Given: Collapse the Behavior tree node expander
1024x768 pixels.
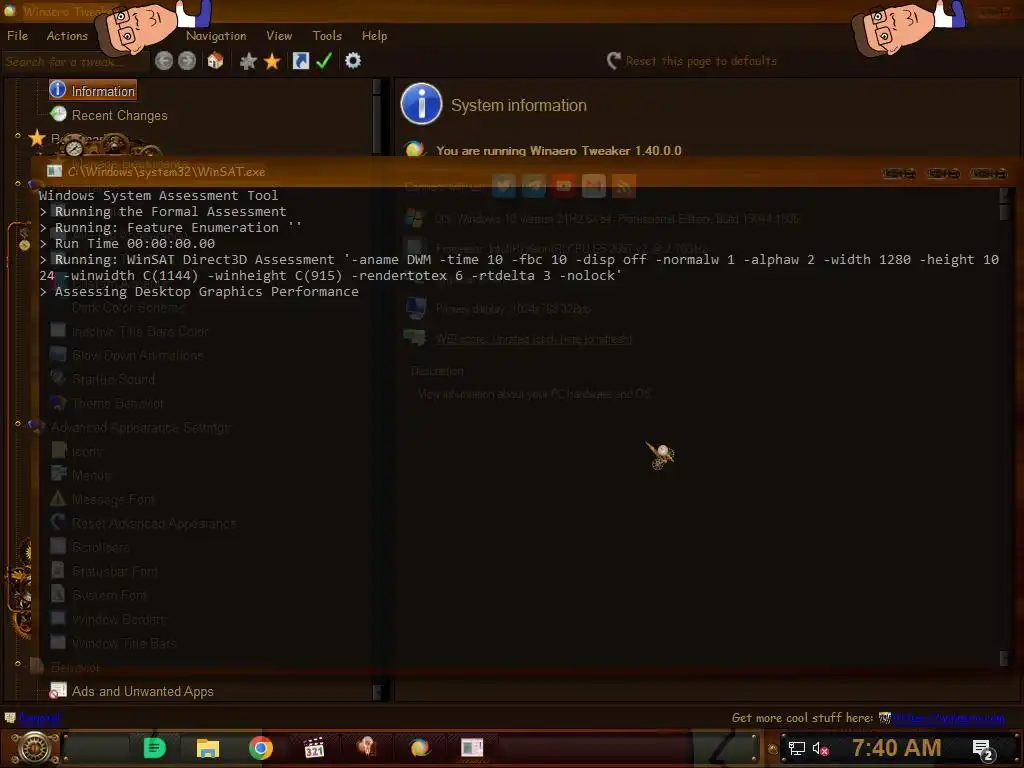Looking at the screenshot, I should click(18, 664).
